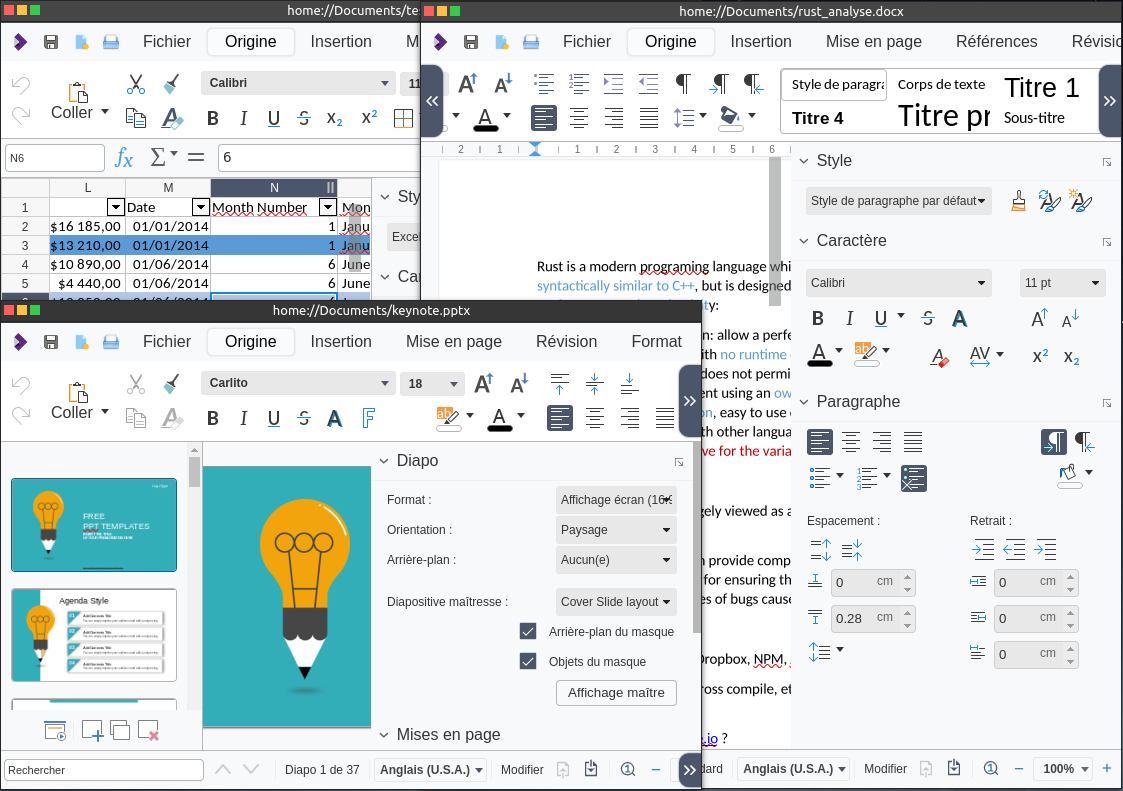Click clear direct formatting icon in docx sidebar

point(940,356)
